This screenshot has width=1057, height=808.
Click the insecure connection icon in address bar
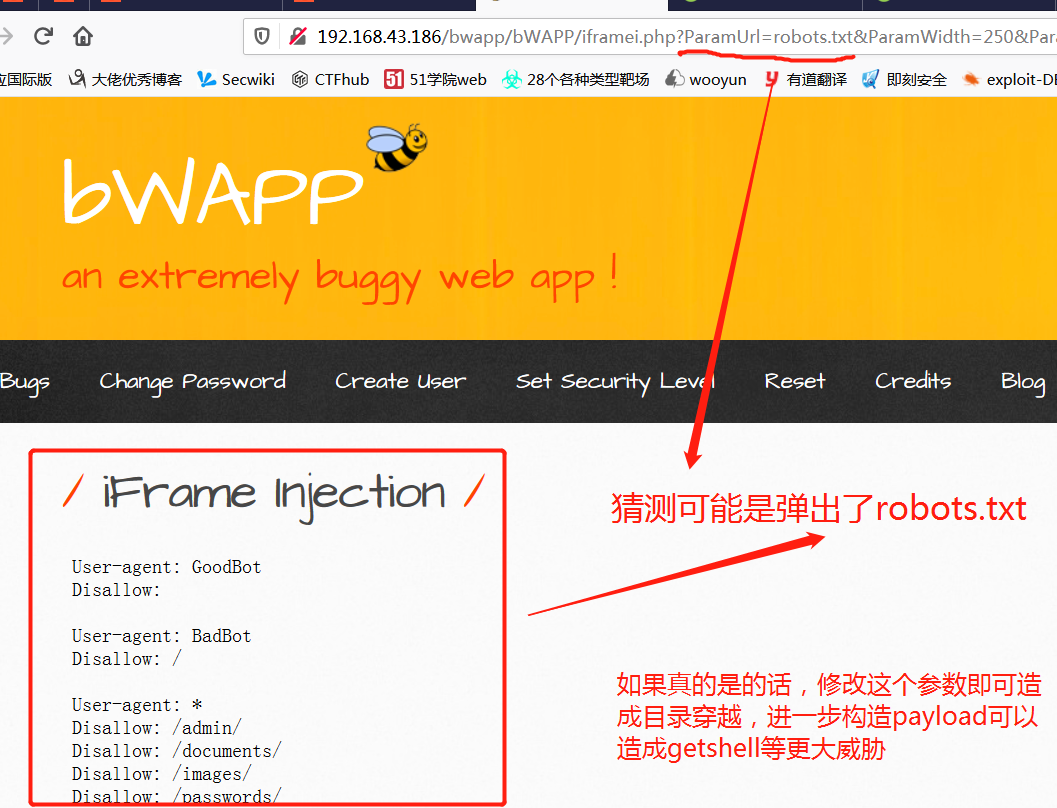point(296,36)
